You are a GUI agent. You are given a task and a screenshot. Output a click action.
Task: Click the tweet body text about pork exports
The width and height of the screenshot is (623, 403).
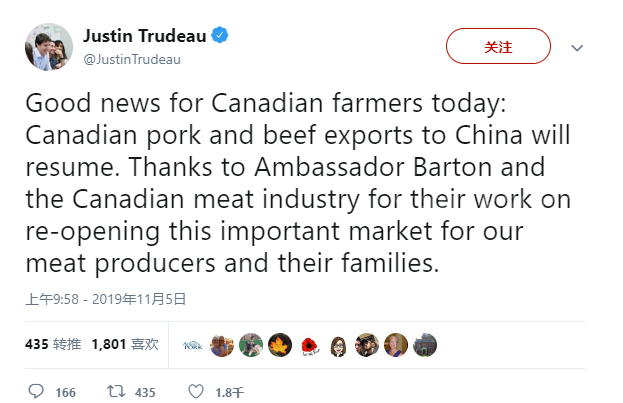[x=283, y=184]
